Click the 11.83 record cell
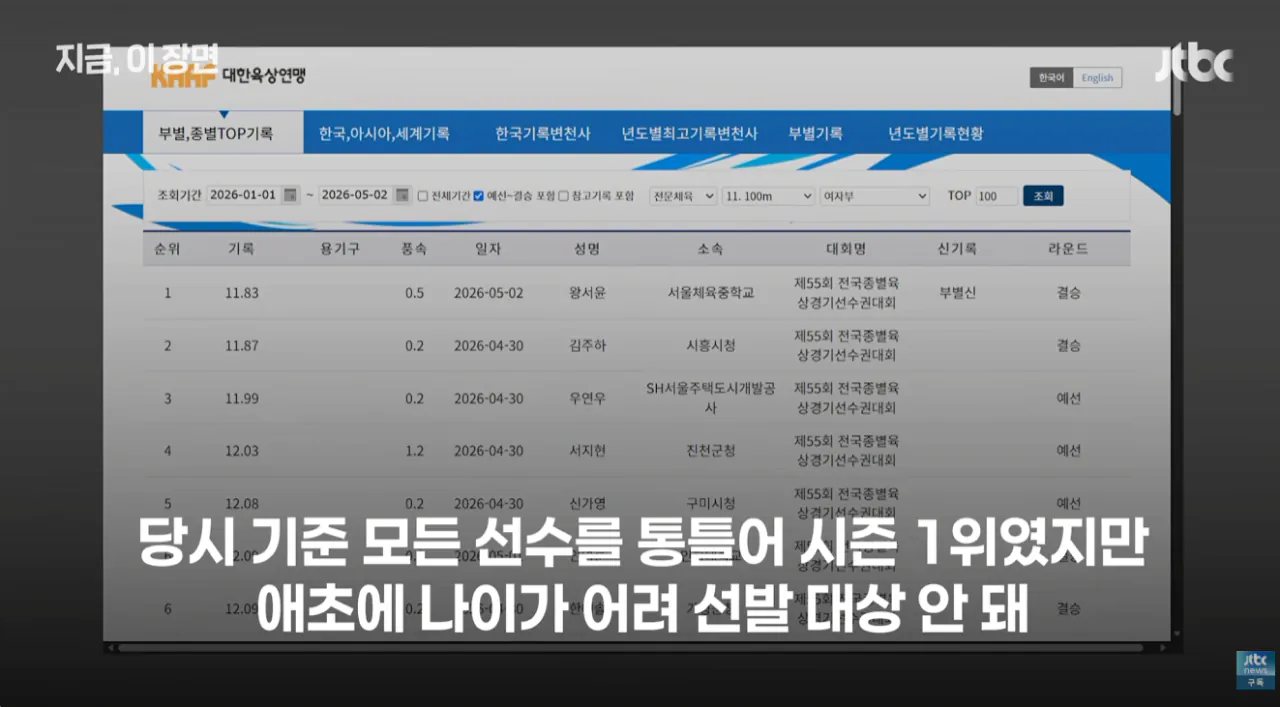 [241, 293]
